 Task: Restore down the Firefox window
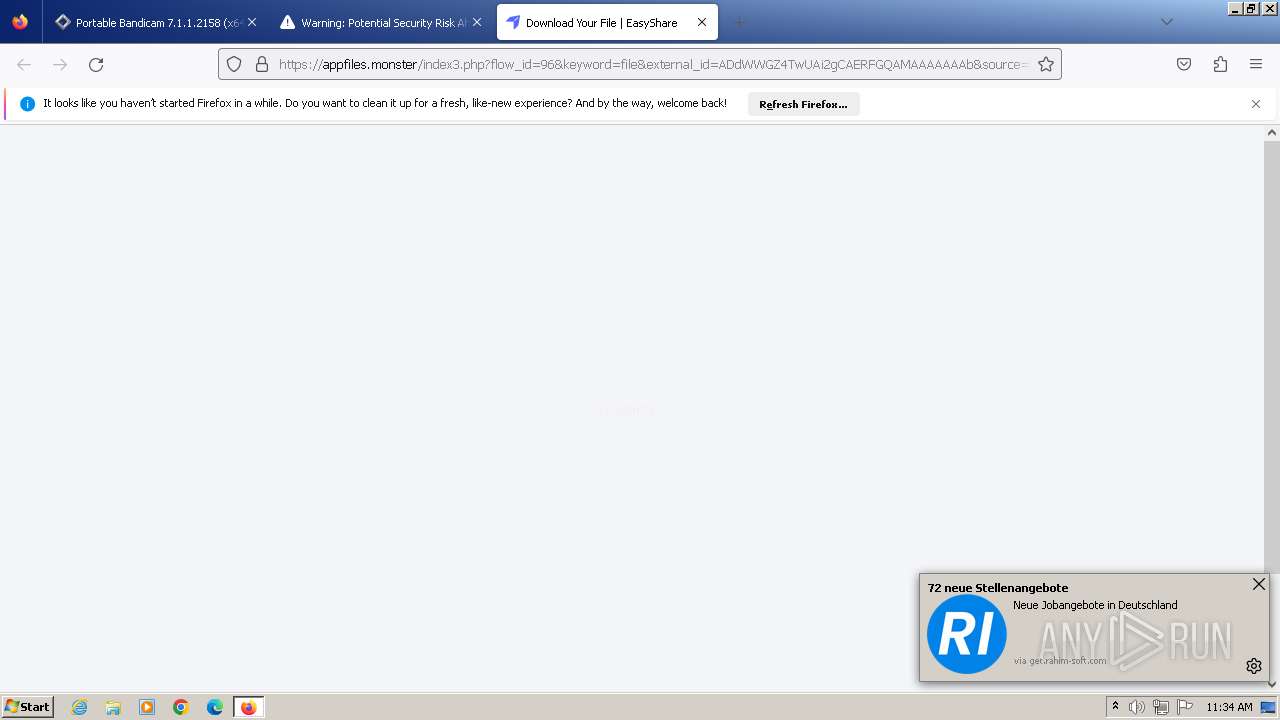click(x=1251, y=8)
